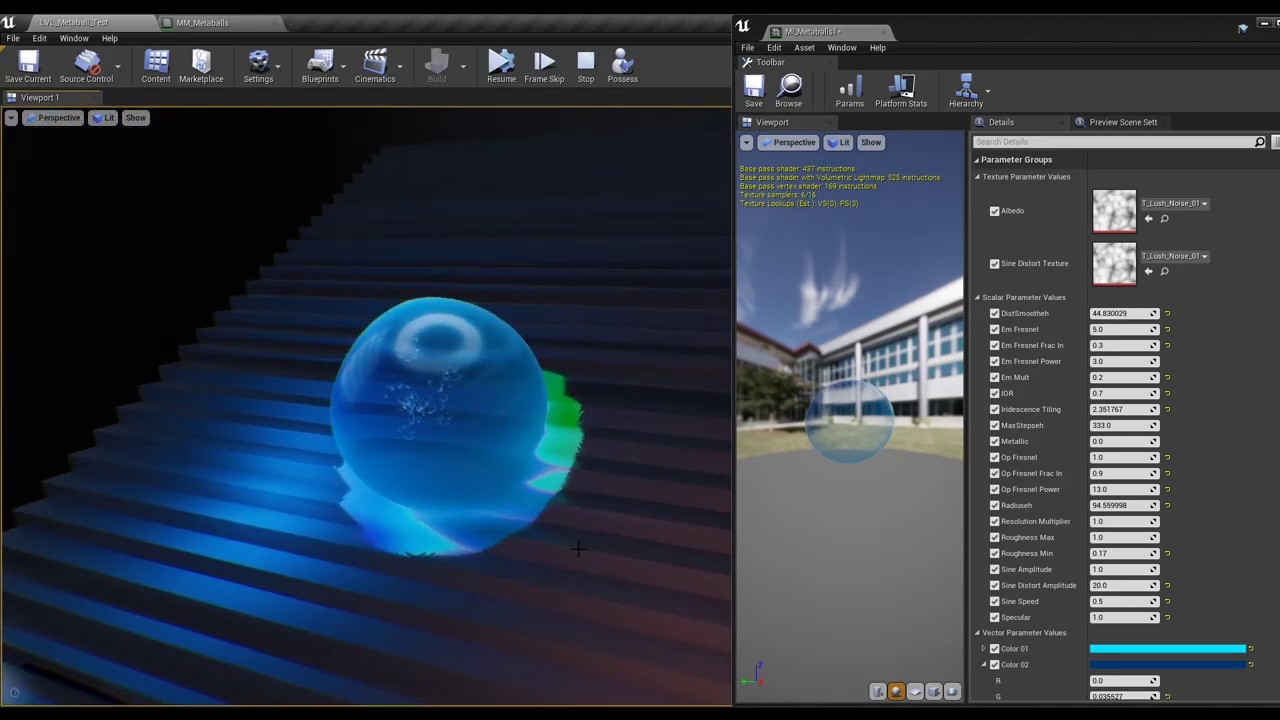Open the level viewport options dropdown arrow
Image resolution: width=1280 pixels, height=720 pixels.
click(x=10, y=118)
